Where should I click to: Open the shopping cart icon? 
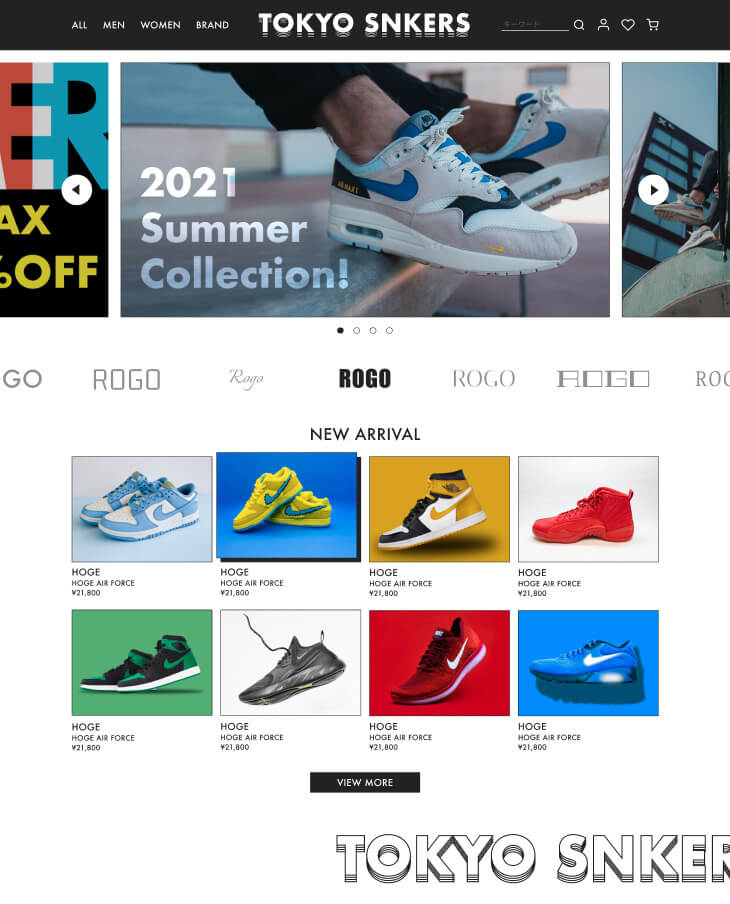tap(653, 25)
